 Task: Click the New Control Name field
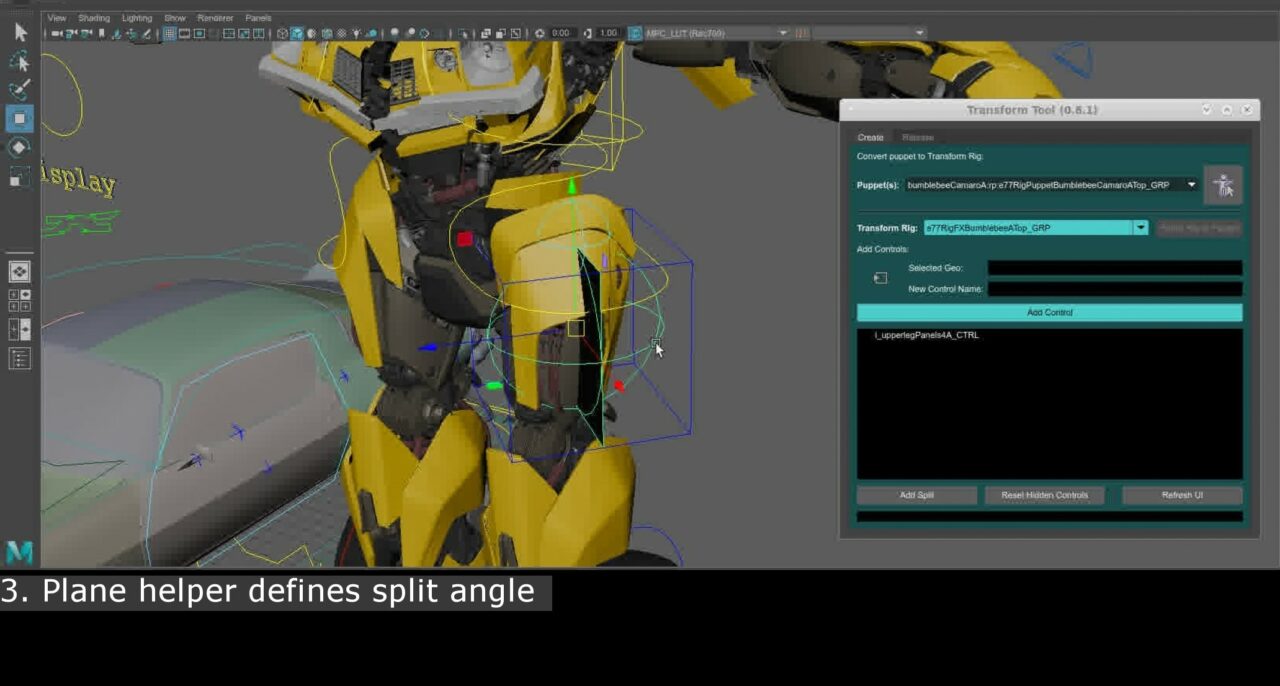(x=1115, y=289)
